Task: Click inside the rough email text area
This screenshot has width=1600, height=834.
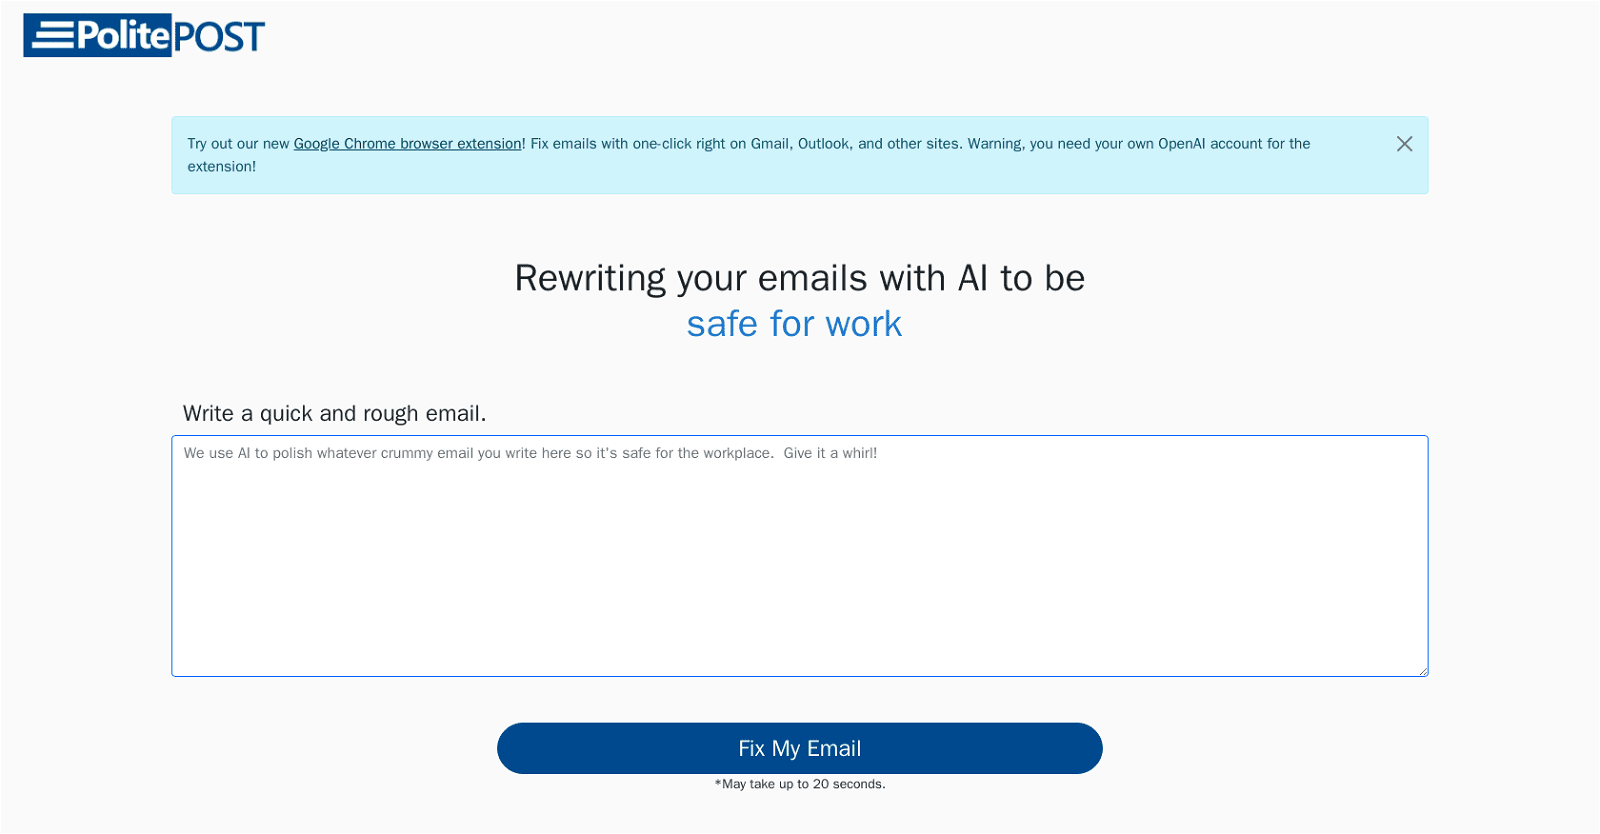Action: (800, 555)
